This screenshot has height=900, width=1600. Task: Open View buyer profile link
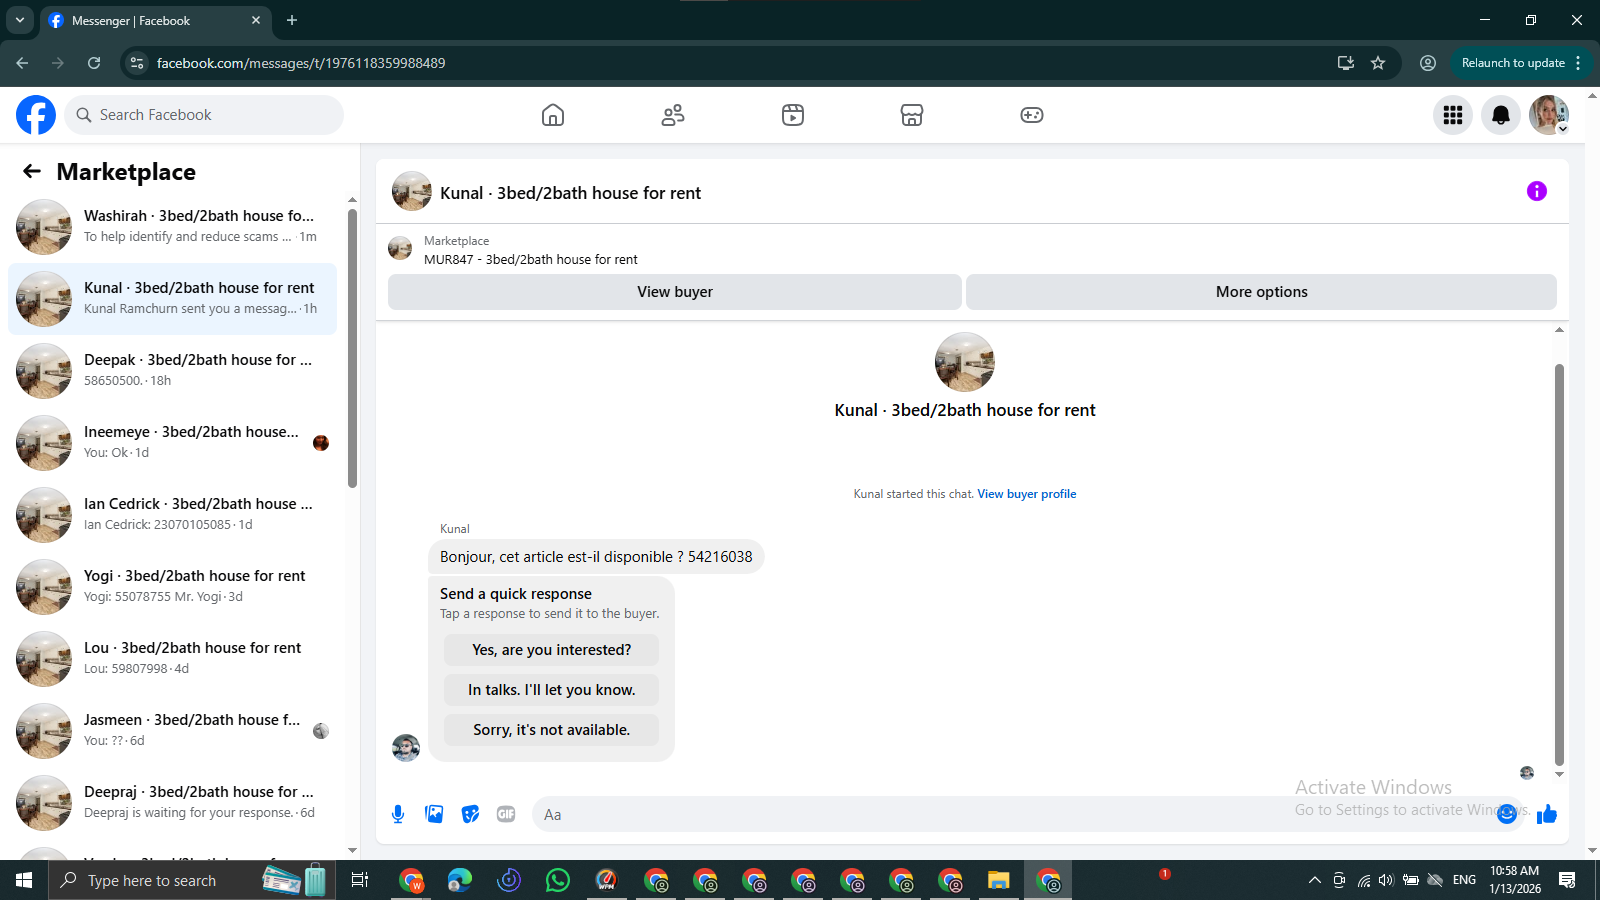pyautogui.click(x=1027, y=494)
